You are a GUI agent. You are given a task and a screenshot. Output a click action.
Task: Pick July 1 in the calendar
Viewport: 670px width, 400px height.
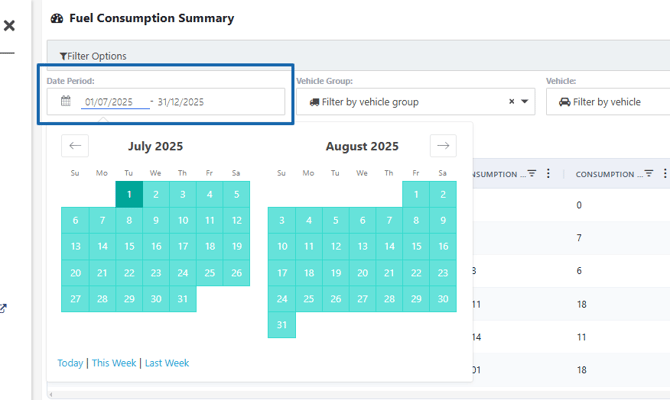(x=129, y=194)
